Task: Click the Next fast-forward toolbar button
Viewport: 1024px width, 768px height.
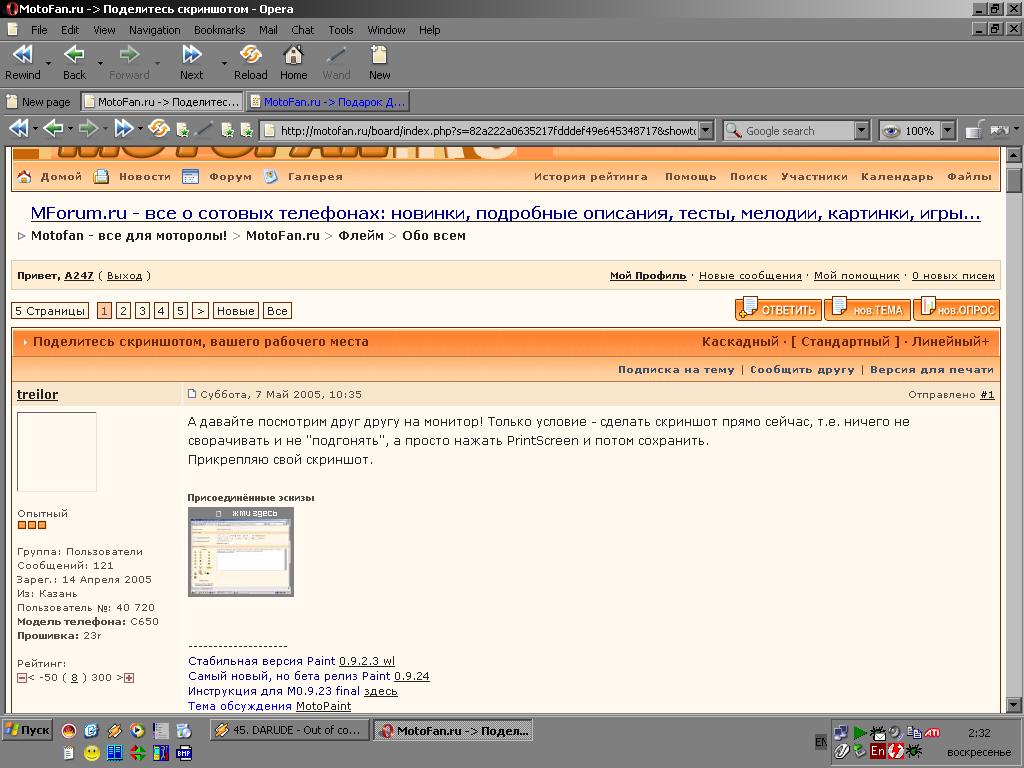Action: (191, 62)
